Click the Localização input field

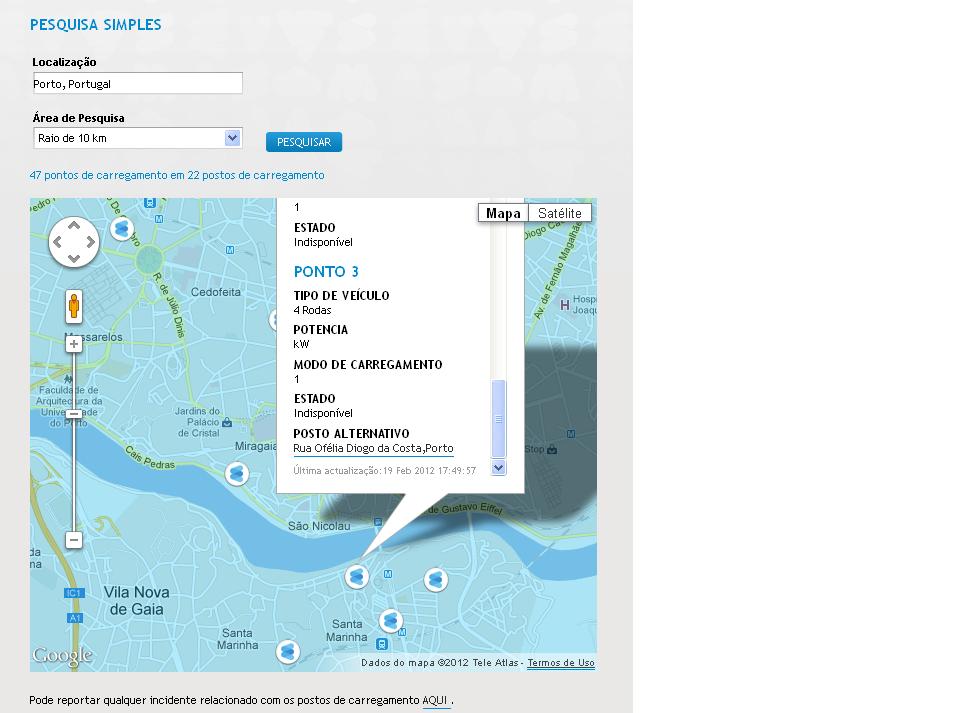137,83
